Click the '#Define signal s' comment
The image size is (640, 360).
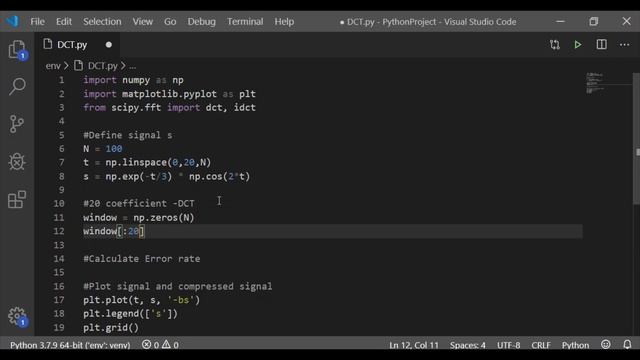[x=128, y=135]
